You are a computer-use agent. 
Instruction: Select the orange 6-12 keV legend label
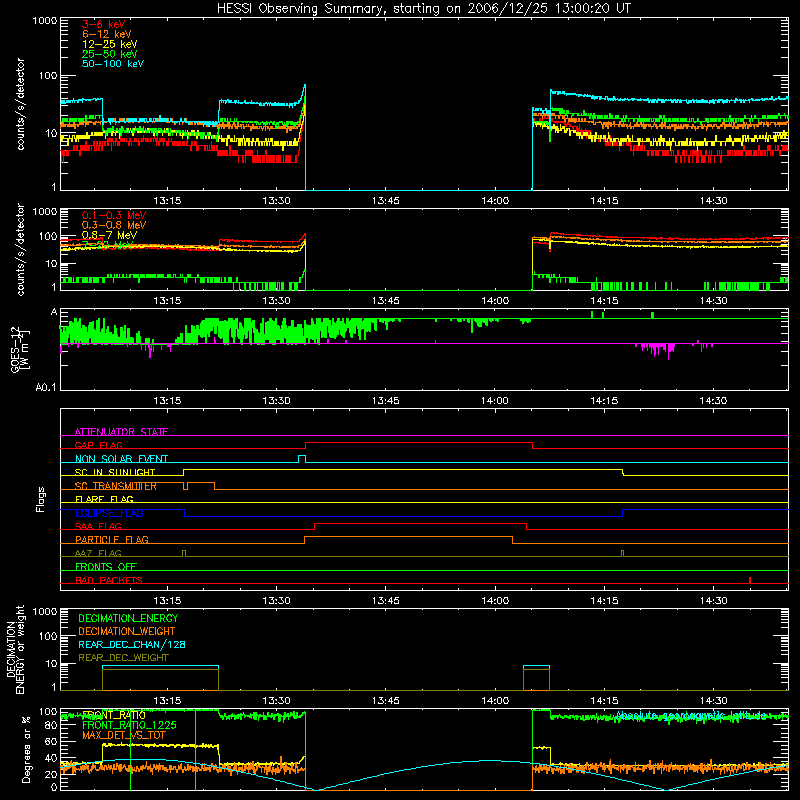(x=106, y=34)
